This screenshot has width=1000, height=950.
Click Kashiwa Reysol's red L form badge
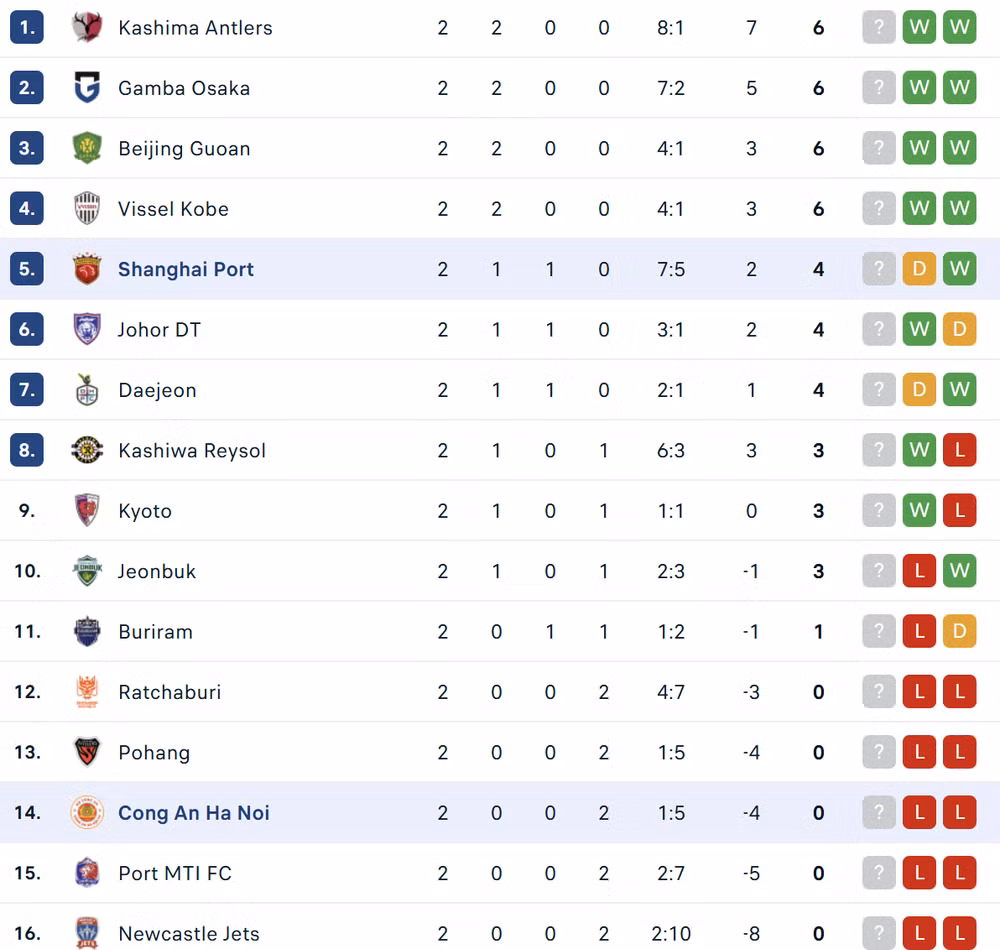tap(959, 449)
